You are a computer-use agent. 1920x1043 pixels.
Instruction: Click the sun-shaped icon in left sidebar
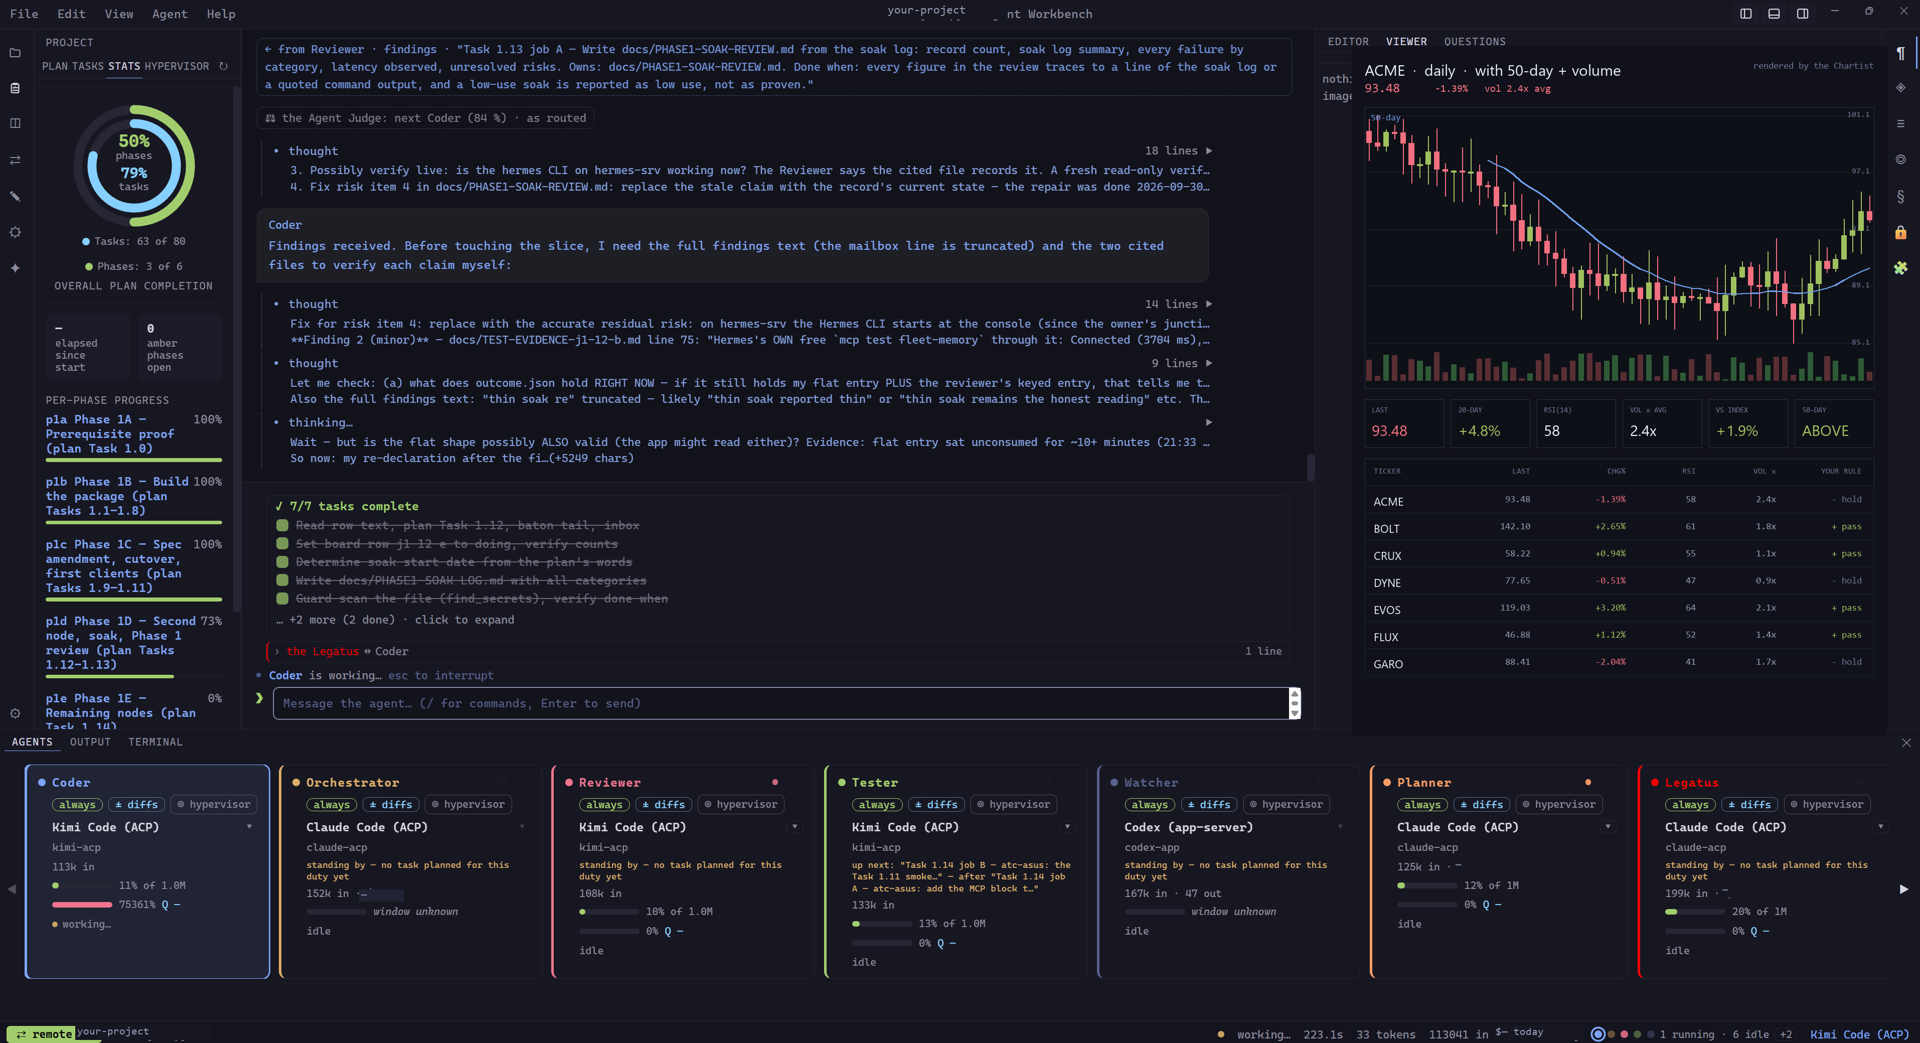[x=15, y=232]
